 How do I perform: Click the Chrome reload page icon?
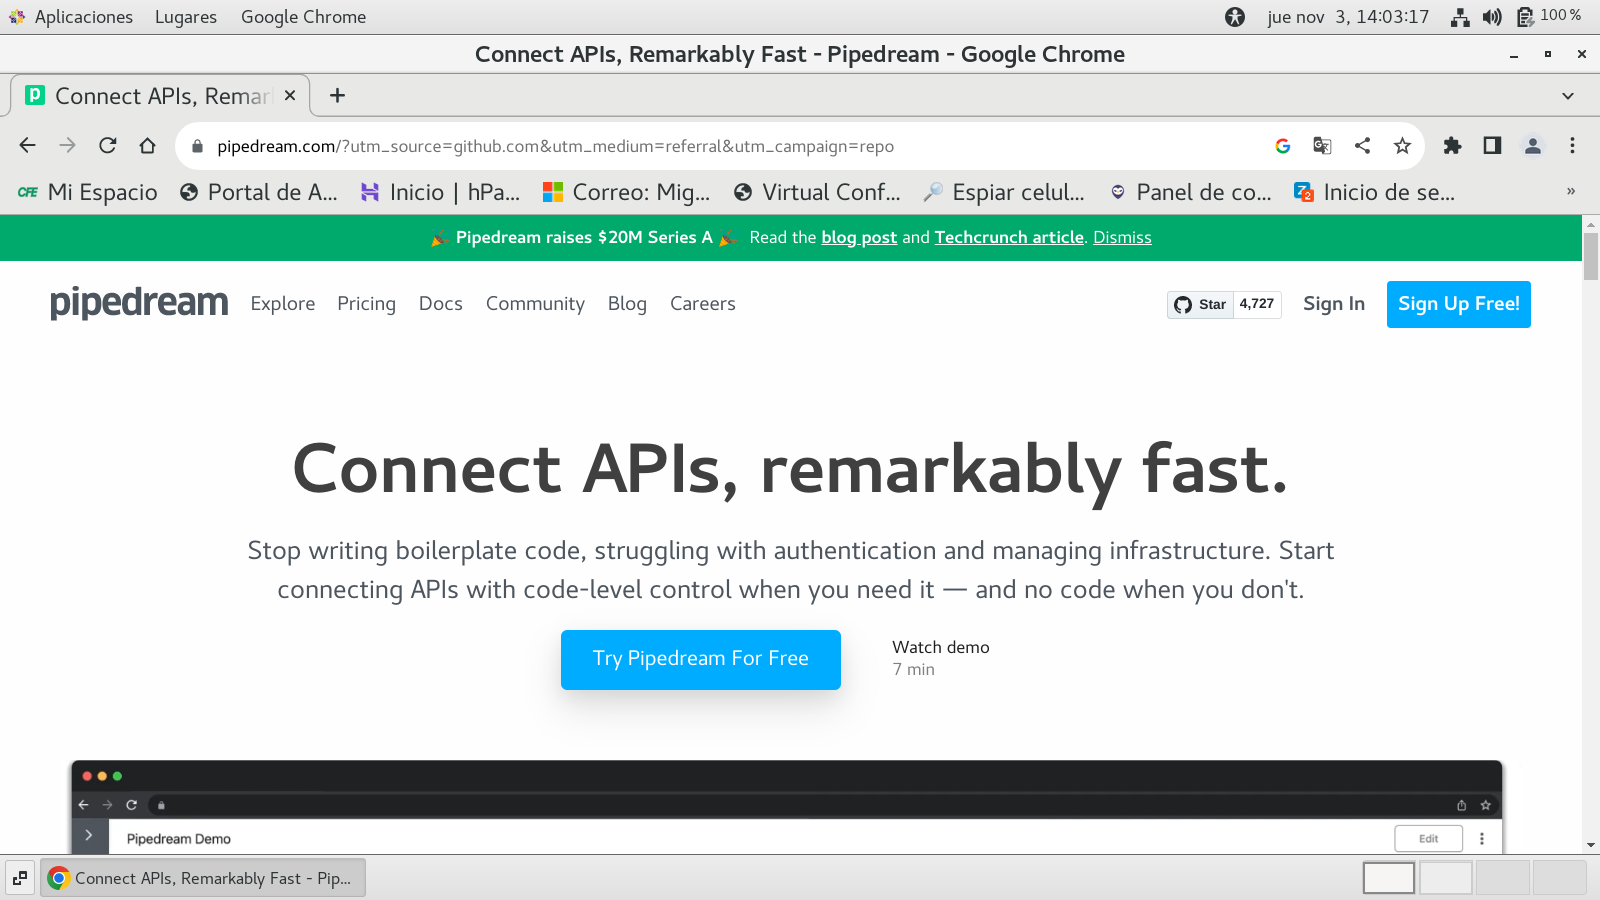click(x=108, y=146)
